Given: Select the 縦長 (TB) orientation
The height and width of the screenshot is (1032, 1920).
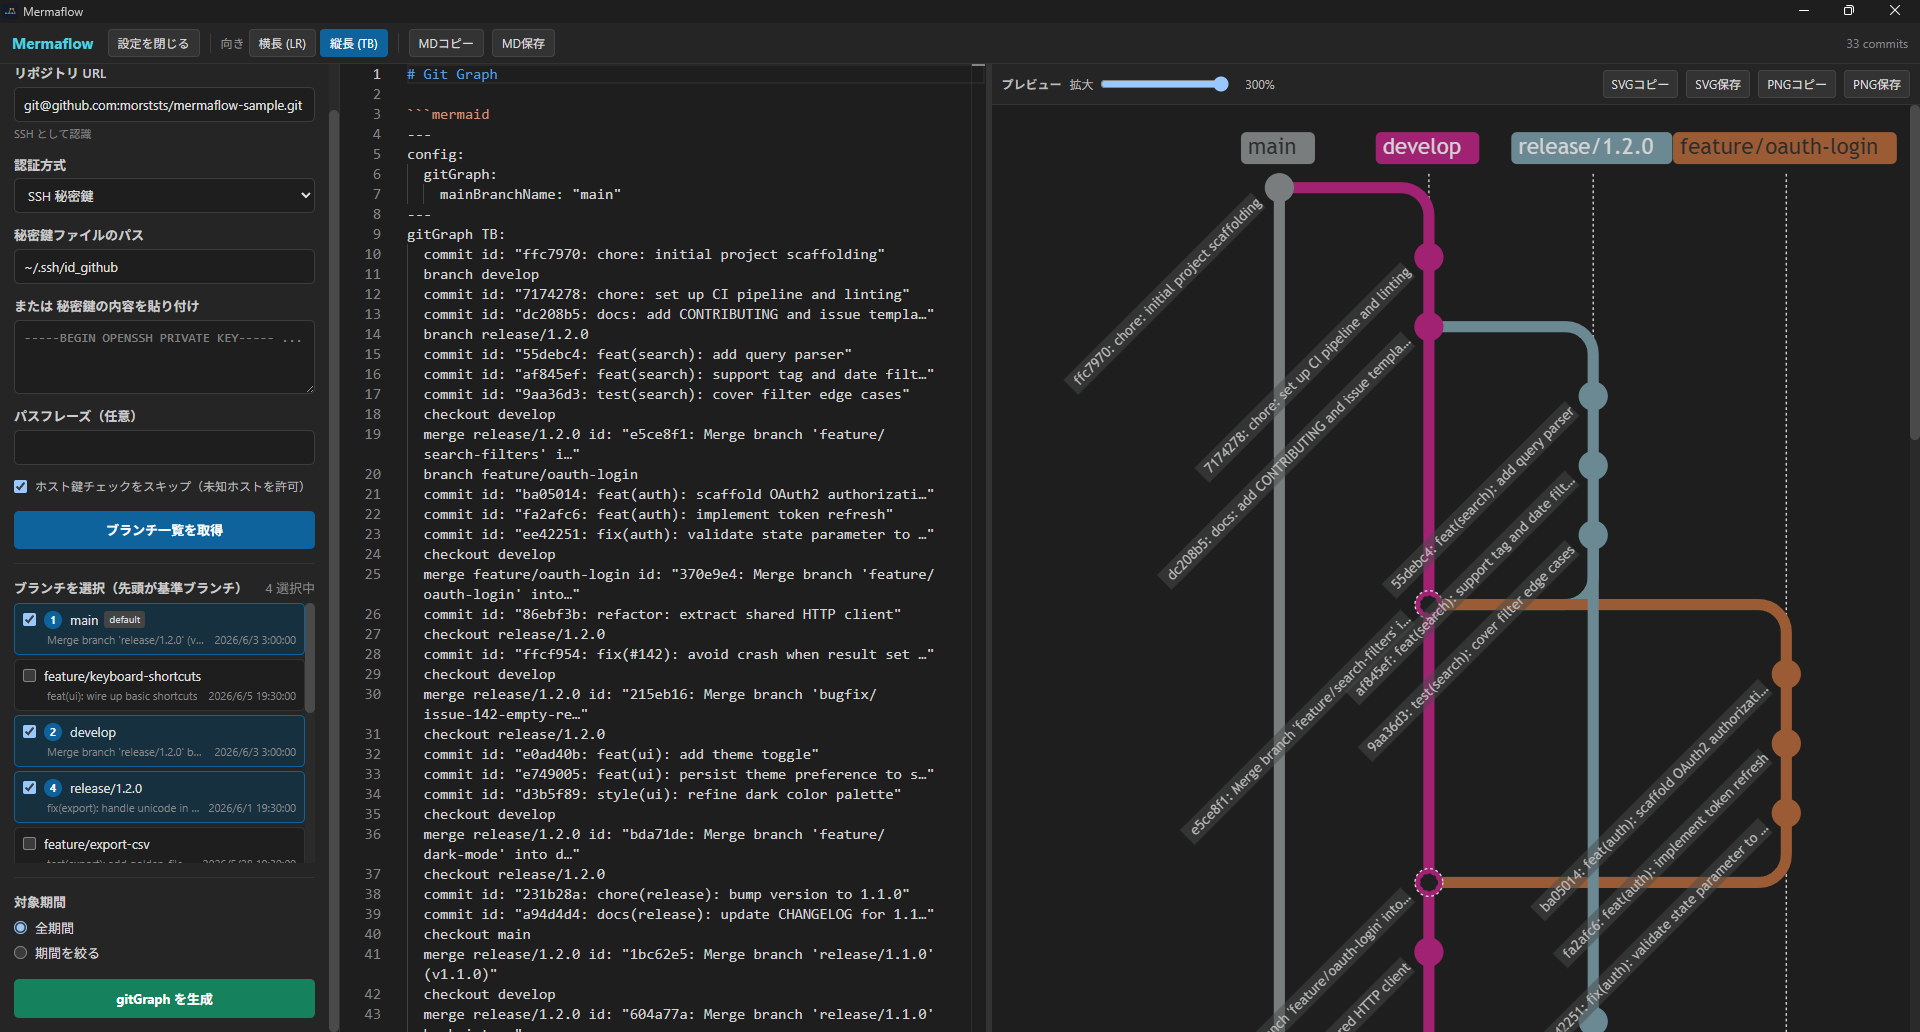Looking at the screenshot, I should click(x=354, y=44).
